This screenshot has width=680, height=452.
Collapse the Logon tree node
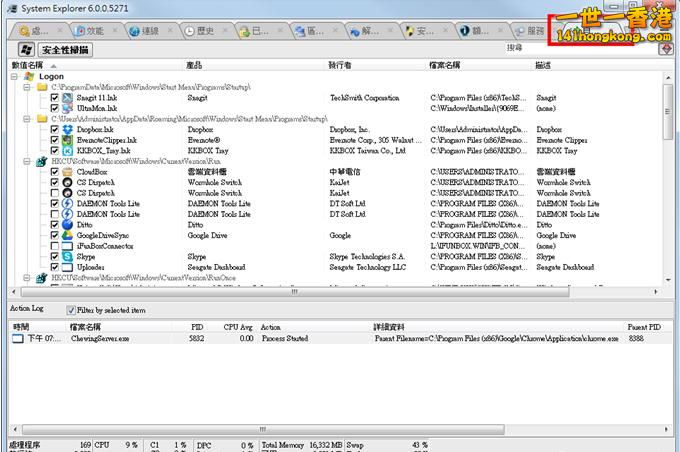(x=14, y=76)
